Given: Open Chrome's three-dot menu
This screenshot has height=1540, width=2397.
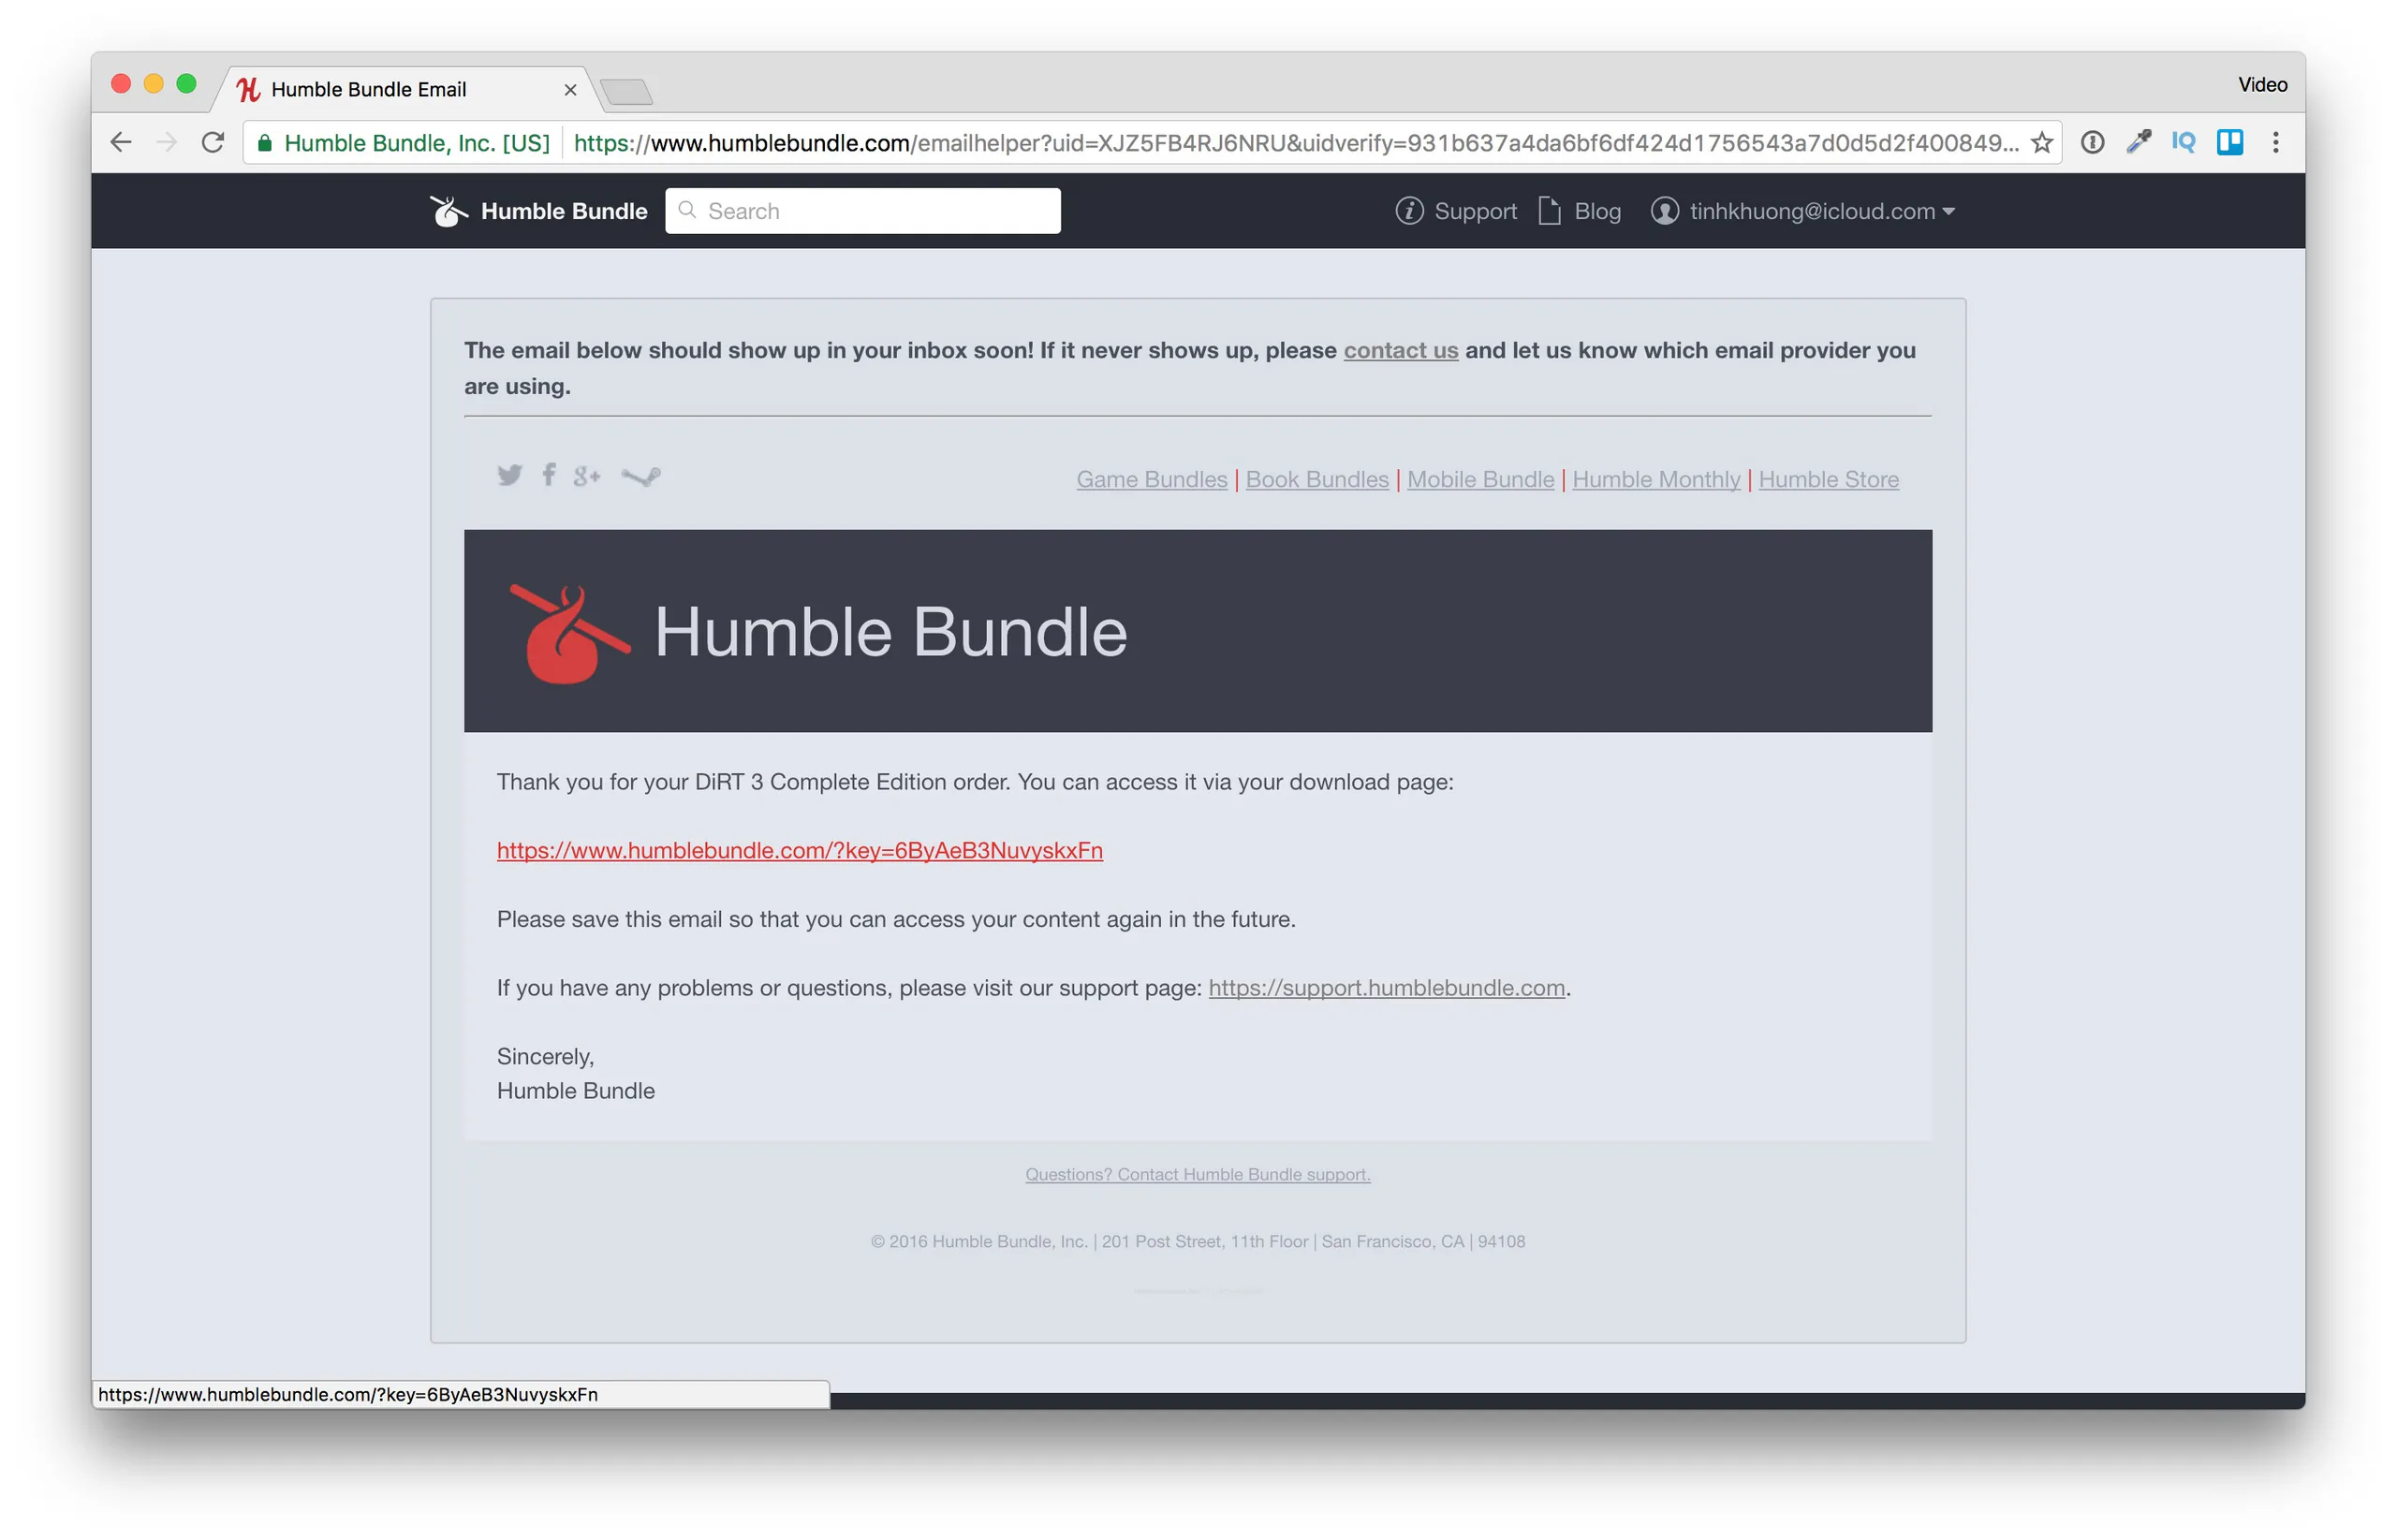Looking at the screenshot, I should point(2275,142).
